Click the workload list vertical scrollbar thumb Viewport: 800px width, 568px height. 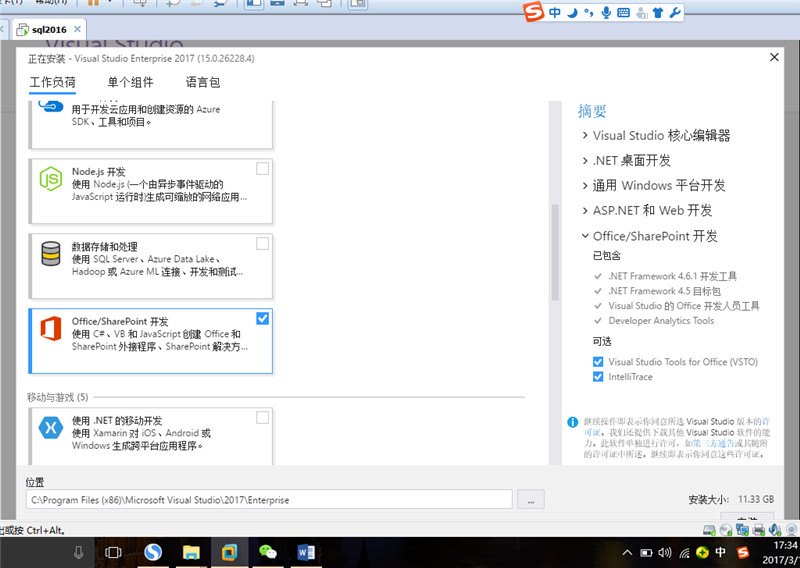[555, 252]
